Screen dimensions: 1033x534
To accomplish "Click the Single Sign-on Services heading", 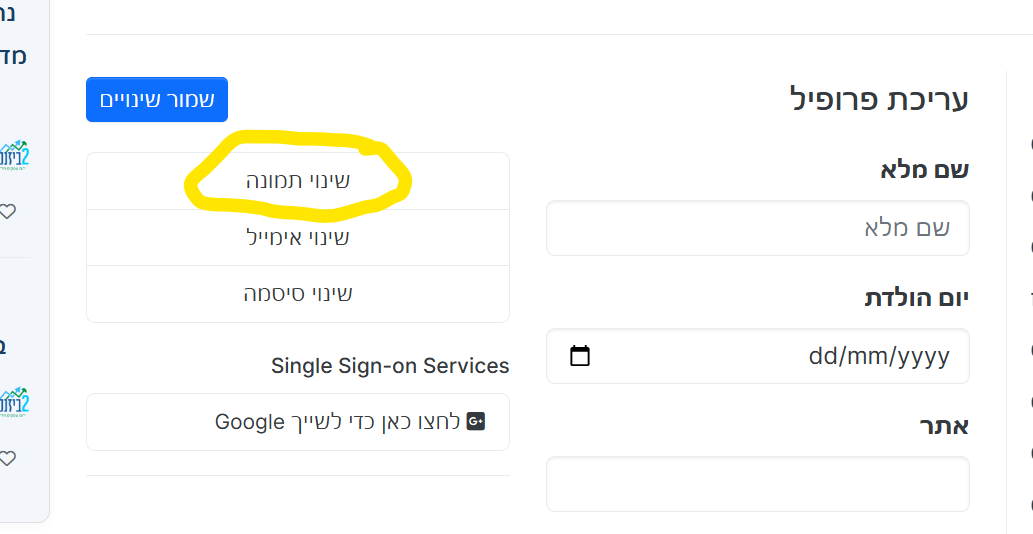I will point(390,365).
